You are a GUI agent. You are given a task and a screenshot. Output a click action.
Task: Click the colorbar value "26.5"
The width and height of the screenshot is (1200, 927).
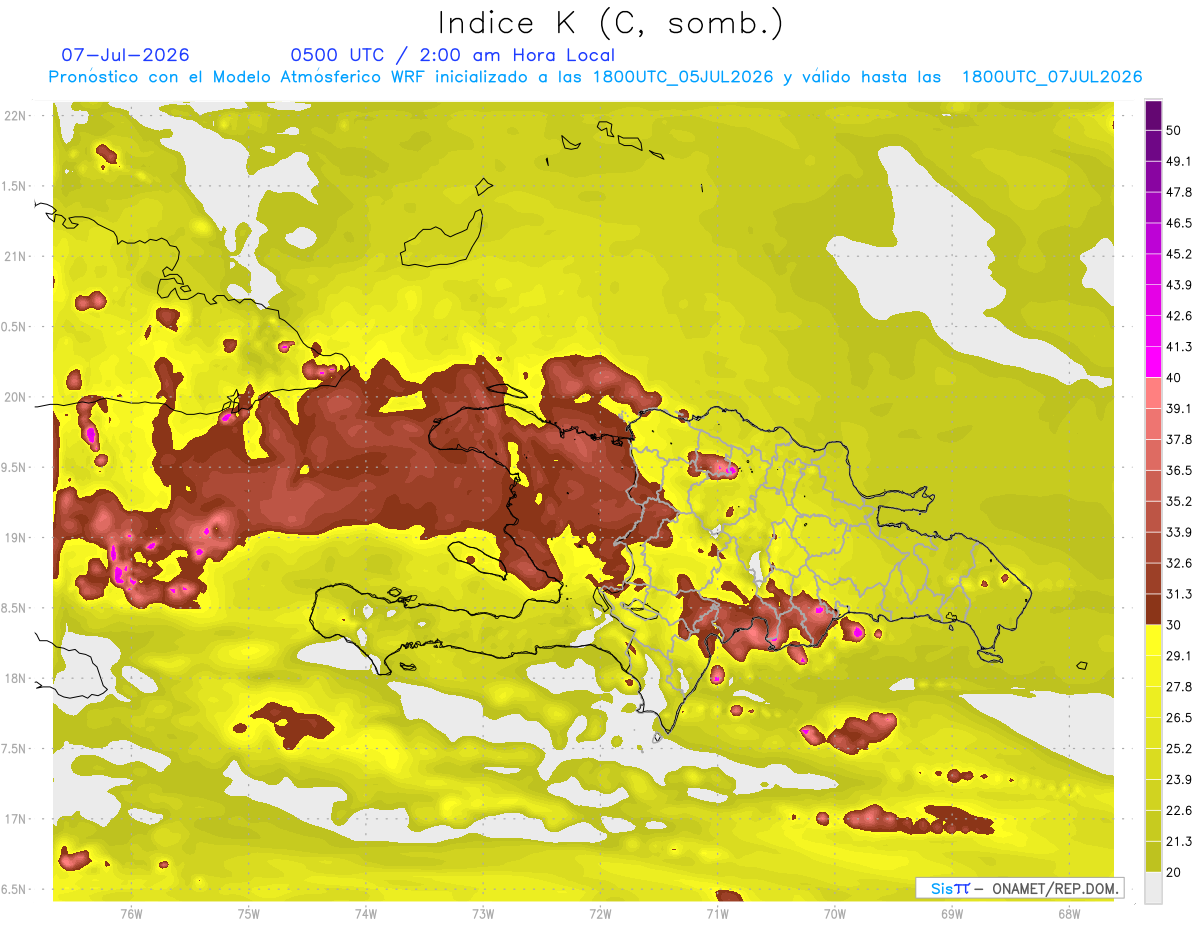click(x=1179, y=718)
